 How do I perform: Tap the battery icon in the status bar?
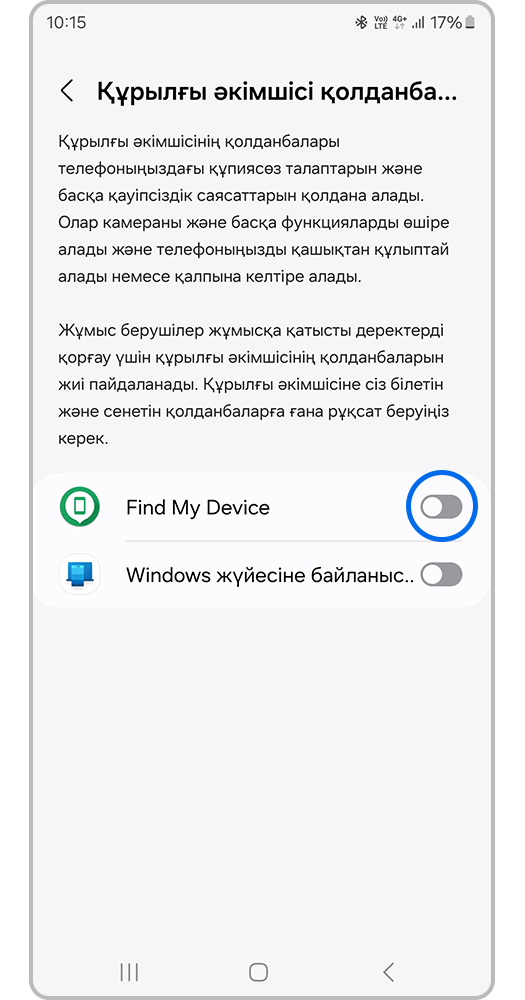pos(470,23)
